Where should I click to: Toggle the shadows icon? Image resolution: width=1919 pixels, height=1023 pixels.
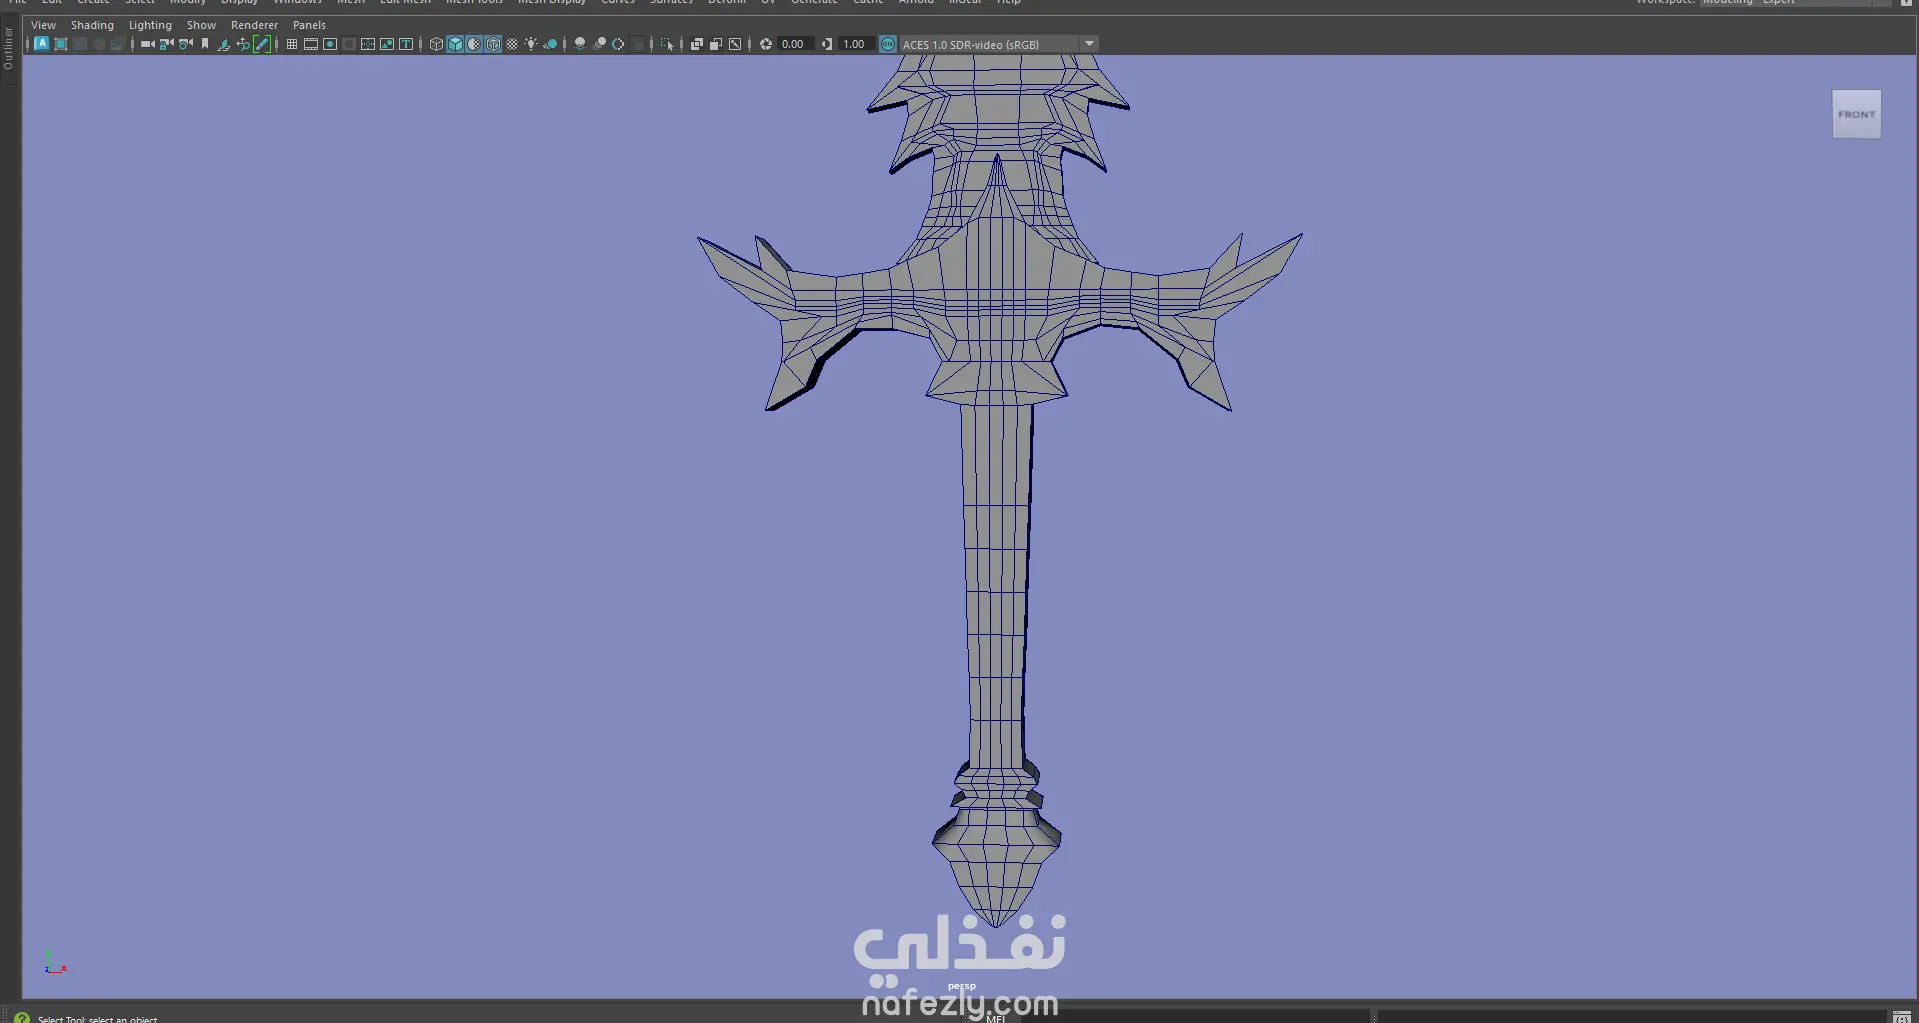point(550,44)
